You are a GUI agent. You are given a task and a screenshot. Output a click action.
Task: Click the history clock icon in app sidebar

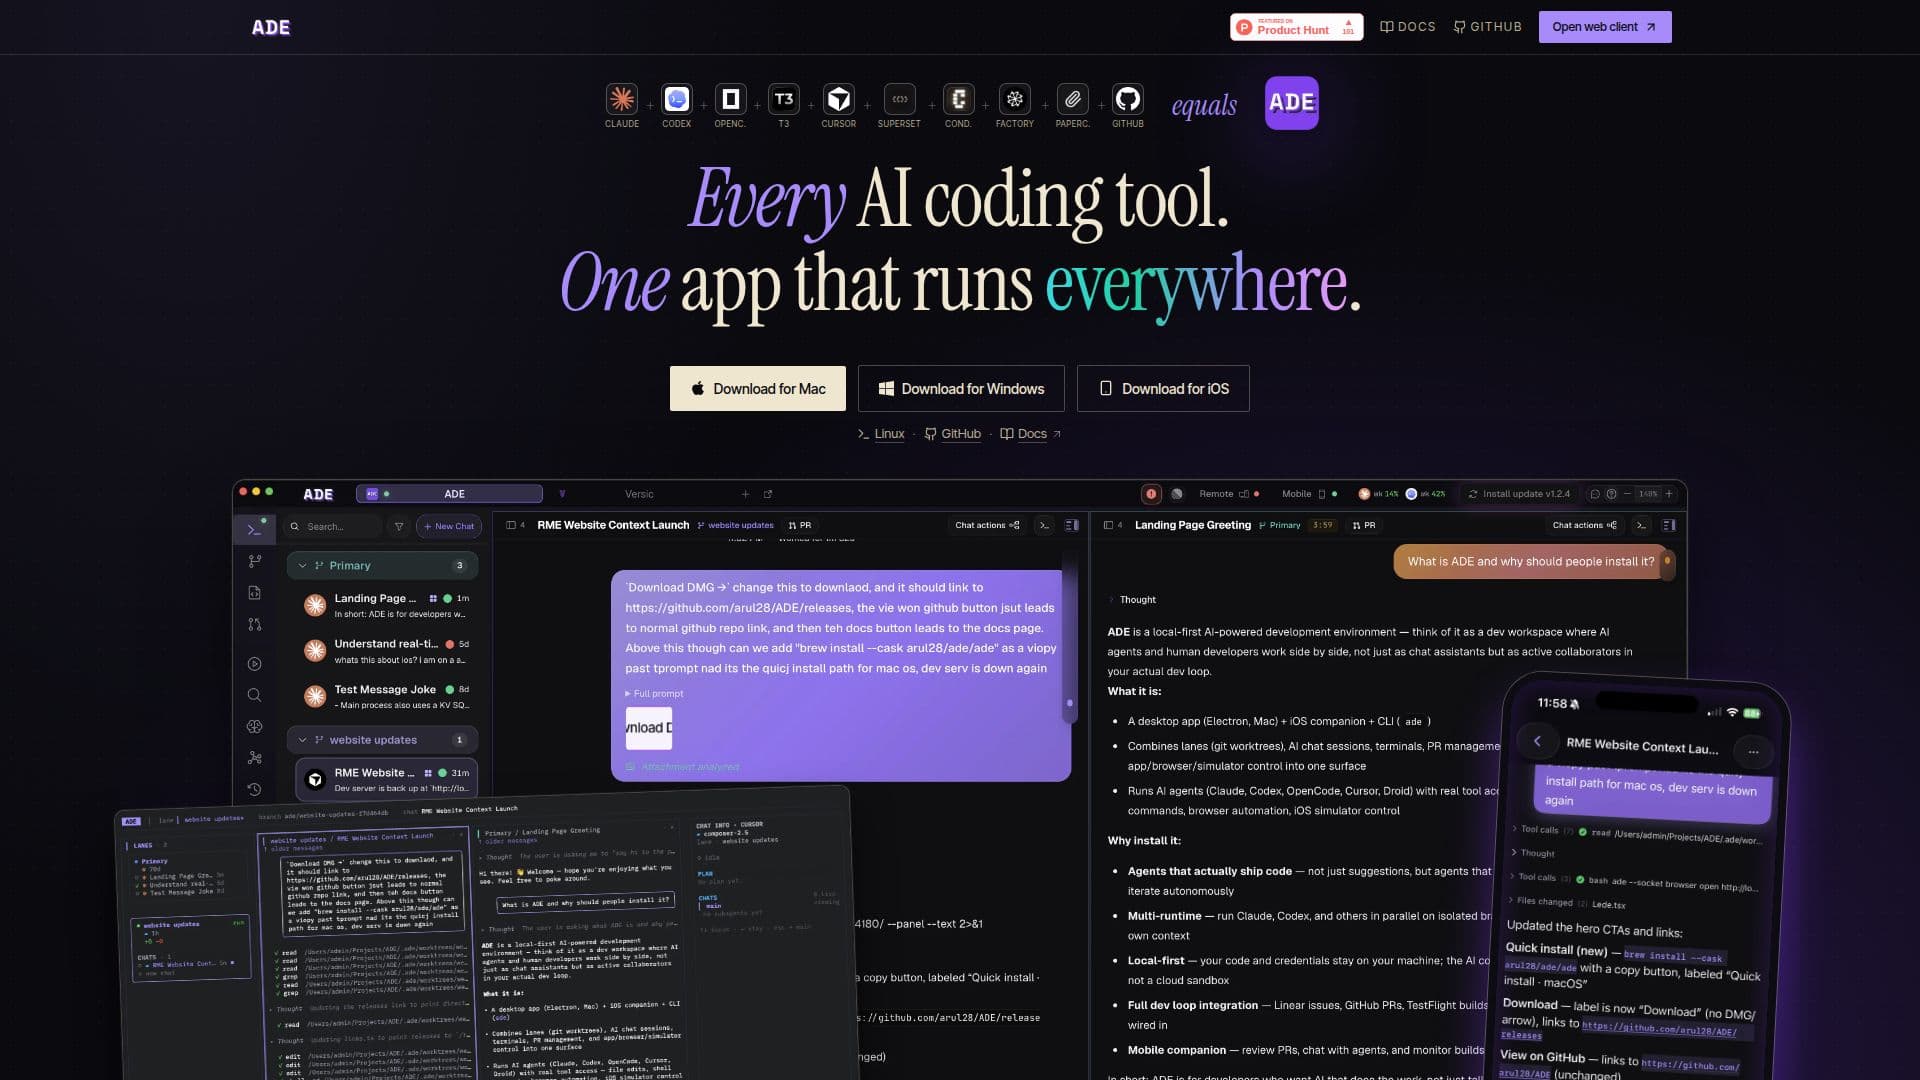tap(254, 789)
